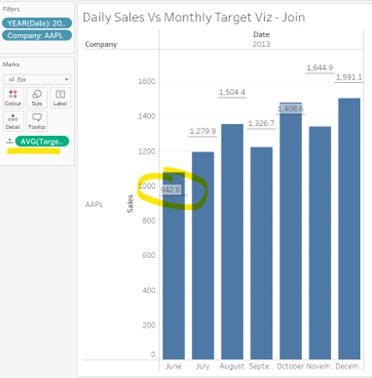Select the June bar

point(174,266)
